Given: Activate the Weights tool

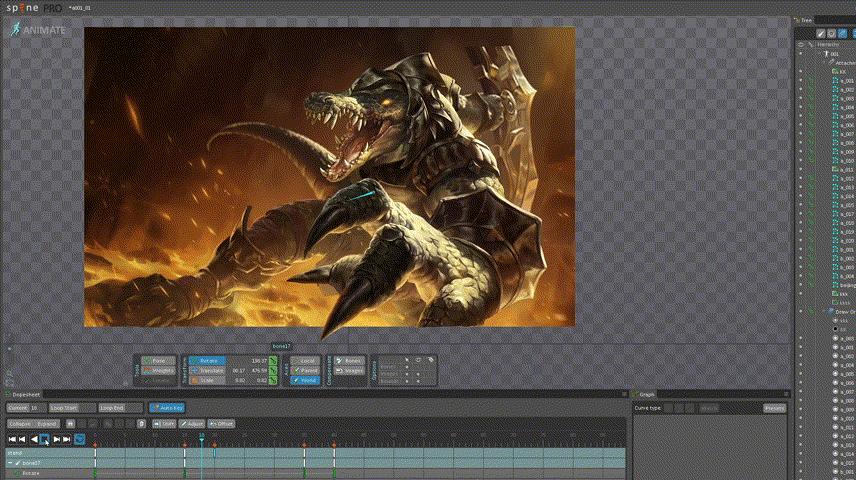Looking at the screenshot, I should 158,370.
